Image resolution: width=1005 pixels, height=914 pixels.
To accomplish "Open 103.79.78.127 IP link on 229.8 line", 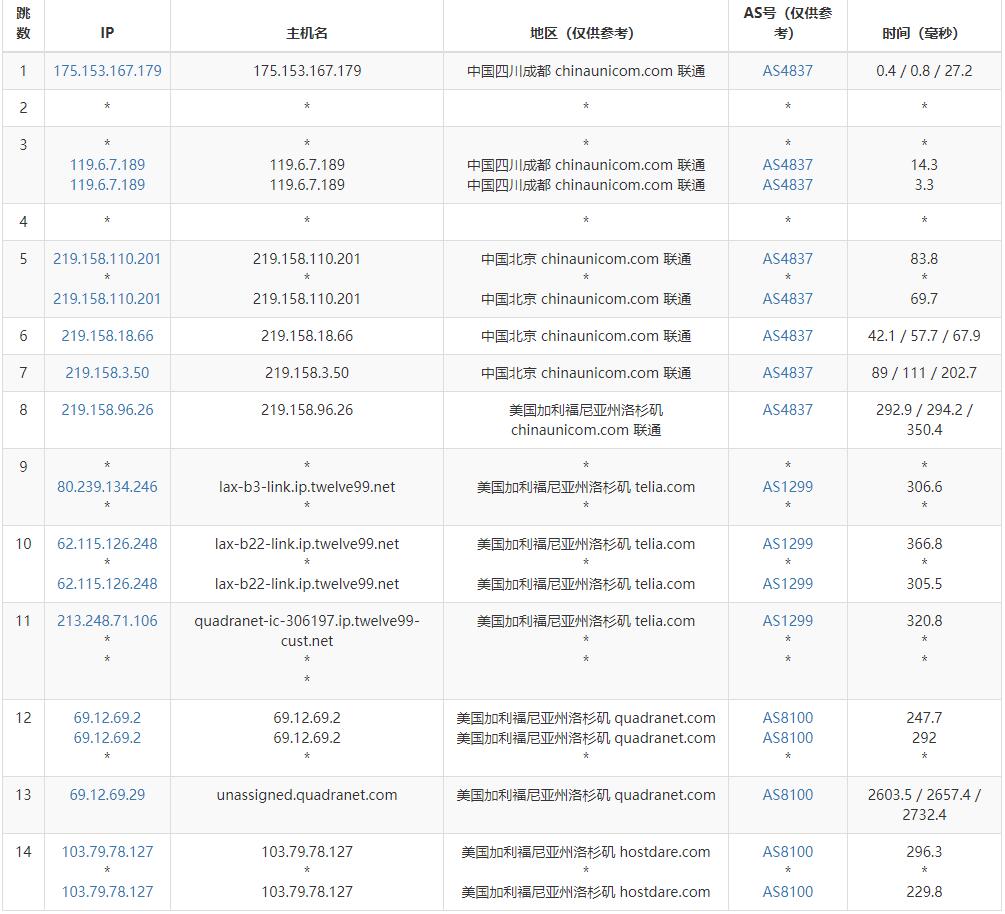I will (x=107, y=892).
